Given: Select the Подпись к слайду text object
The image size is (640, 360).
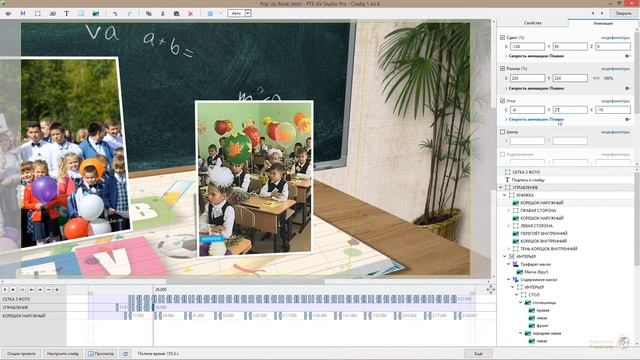Looking at the screenshot, I should click(529, 180).
